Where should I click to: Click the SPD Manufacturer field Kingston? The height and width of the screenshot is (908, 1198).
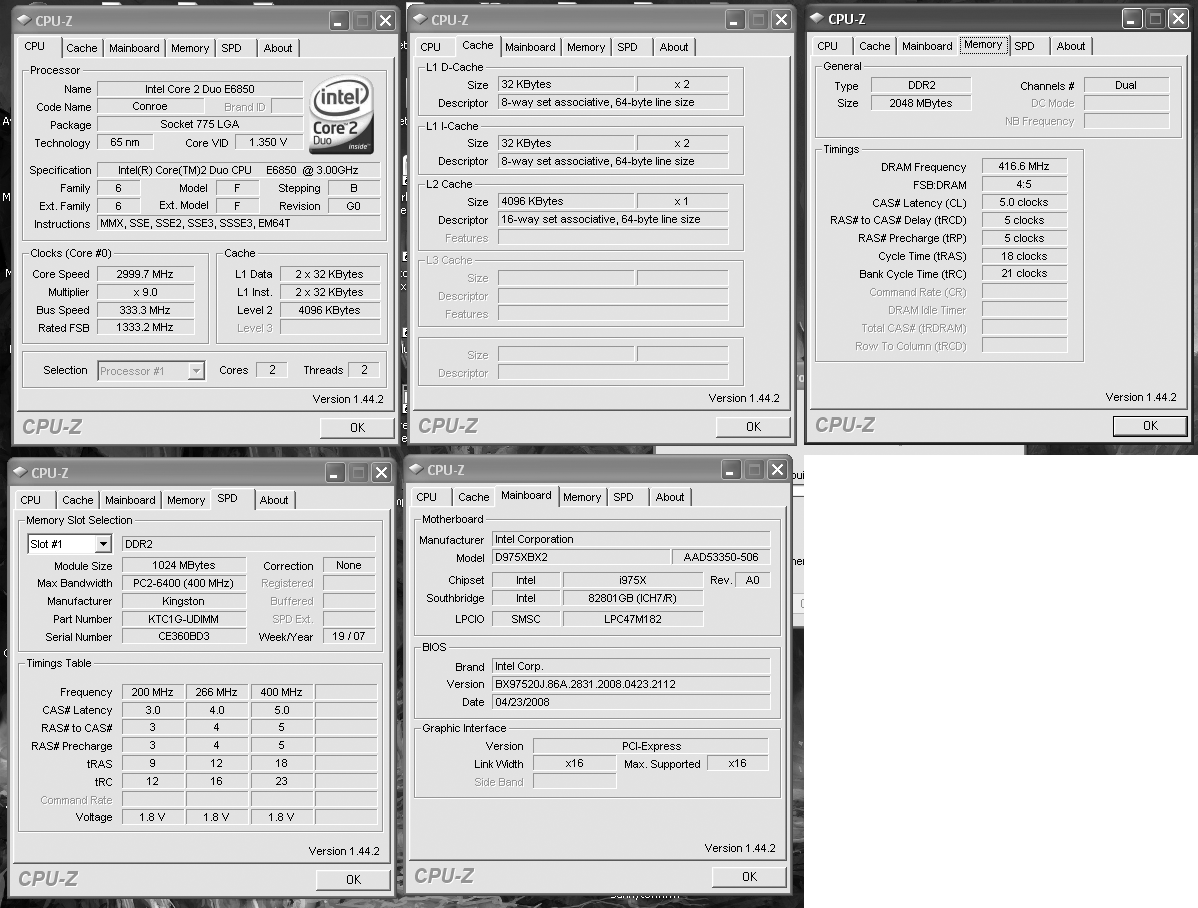coord(184,601)
